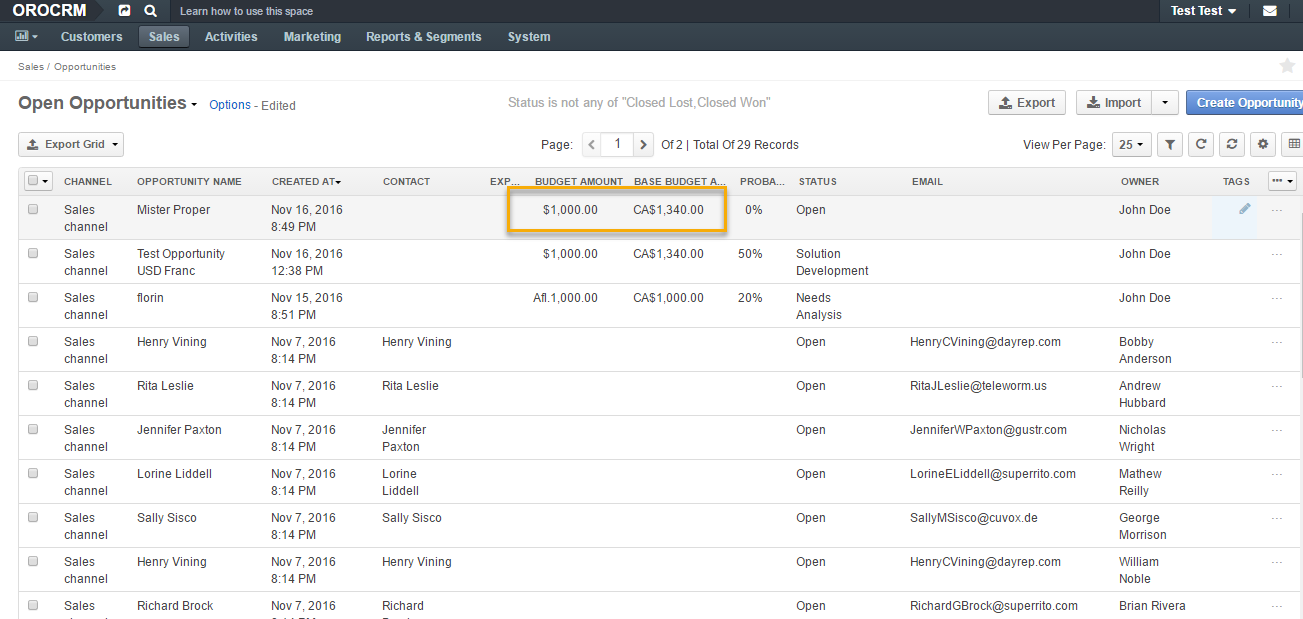The width and height of the screenshot is (1303, 619).
Task: Click the grid refresh icon
Action: [1201, 145]
